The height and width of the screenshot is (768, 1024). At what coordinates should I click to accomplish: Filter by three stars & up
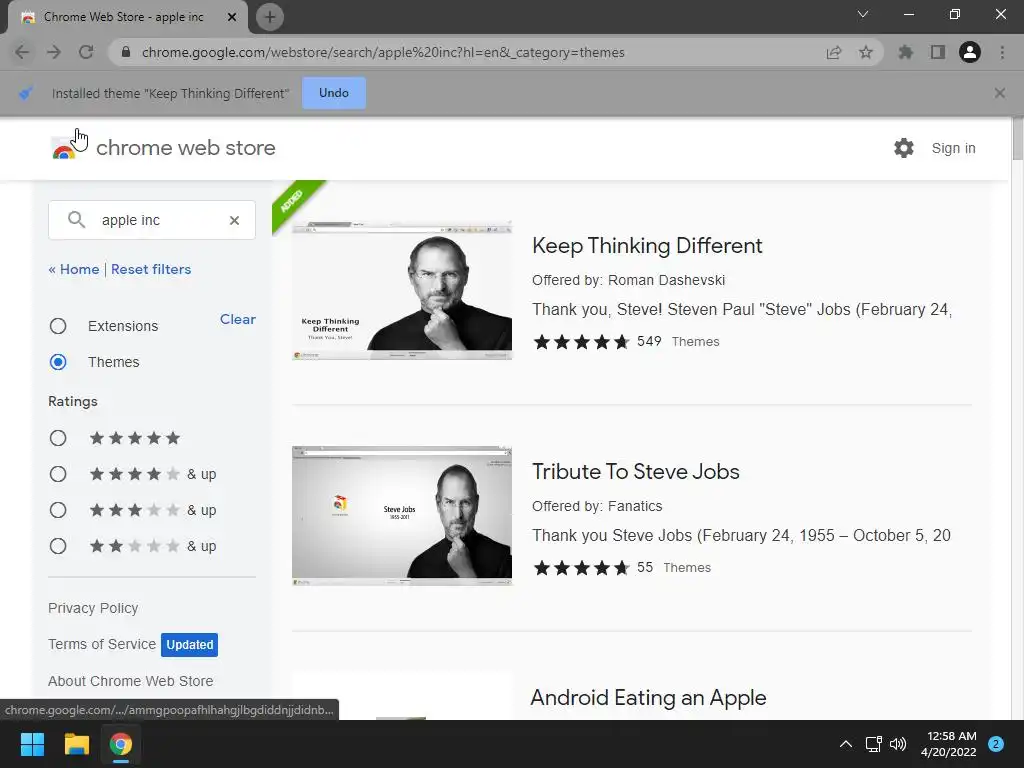point(58,510)
